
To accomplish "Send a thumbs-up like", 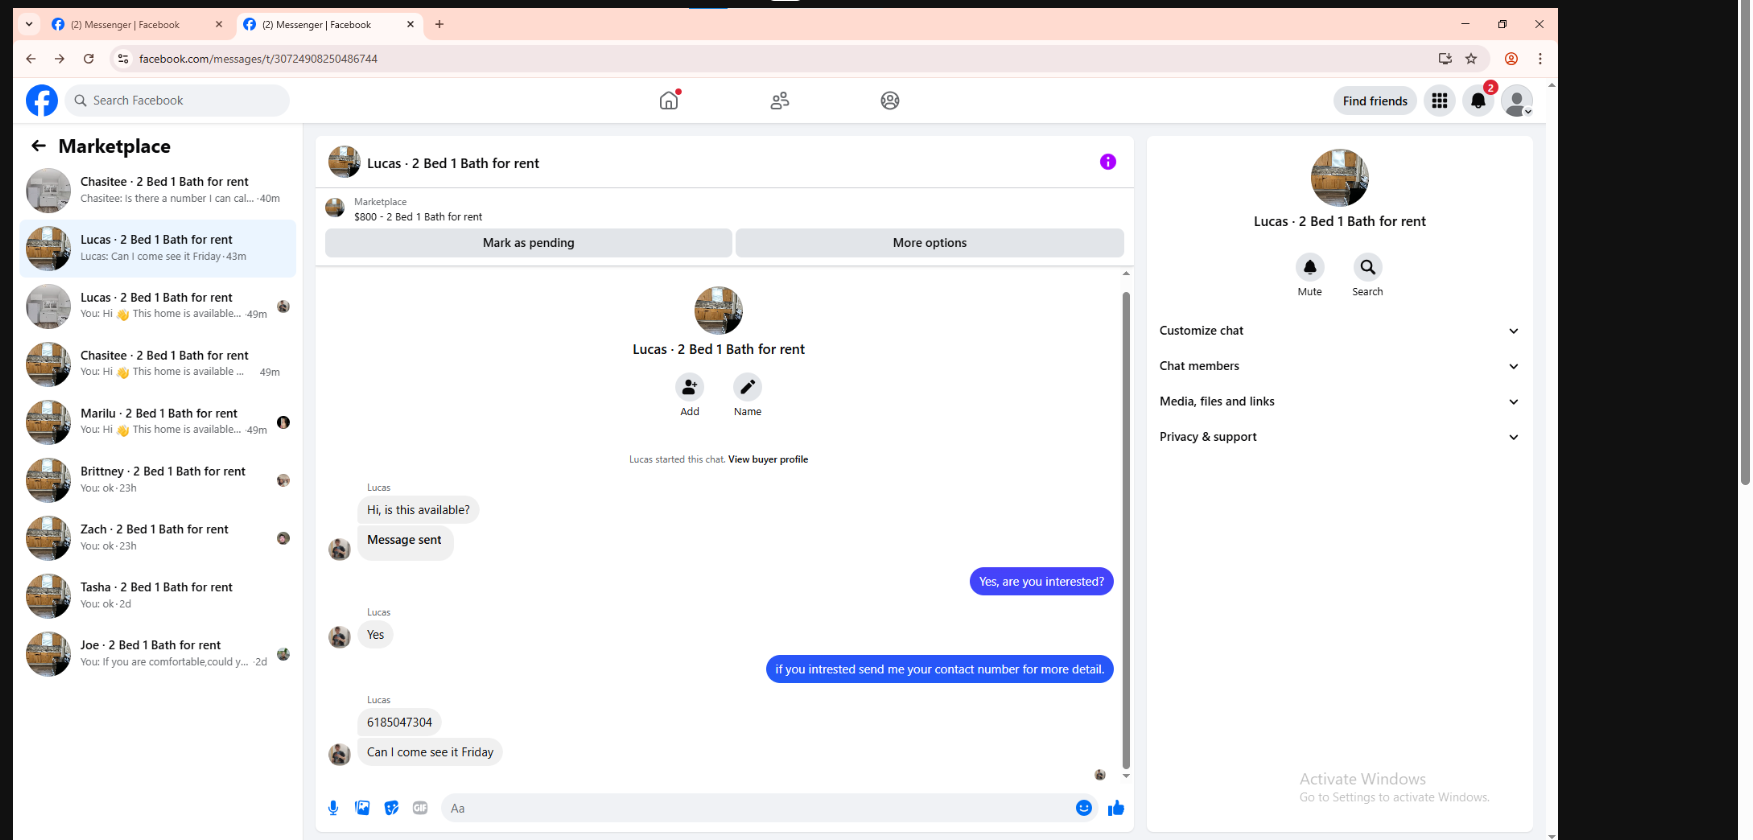I will 1116,808.
